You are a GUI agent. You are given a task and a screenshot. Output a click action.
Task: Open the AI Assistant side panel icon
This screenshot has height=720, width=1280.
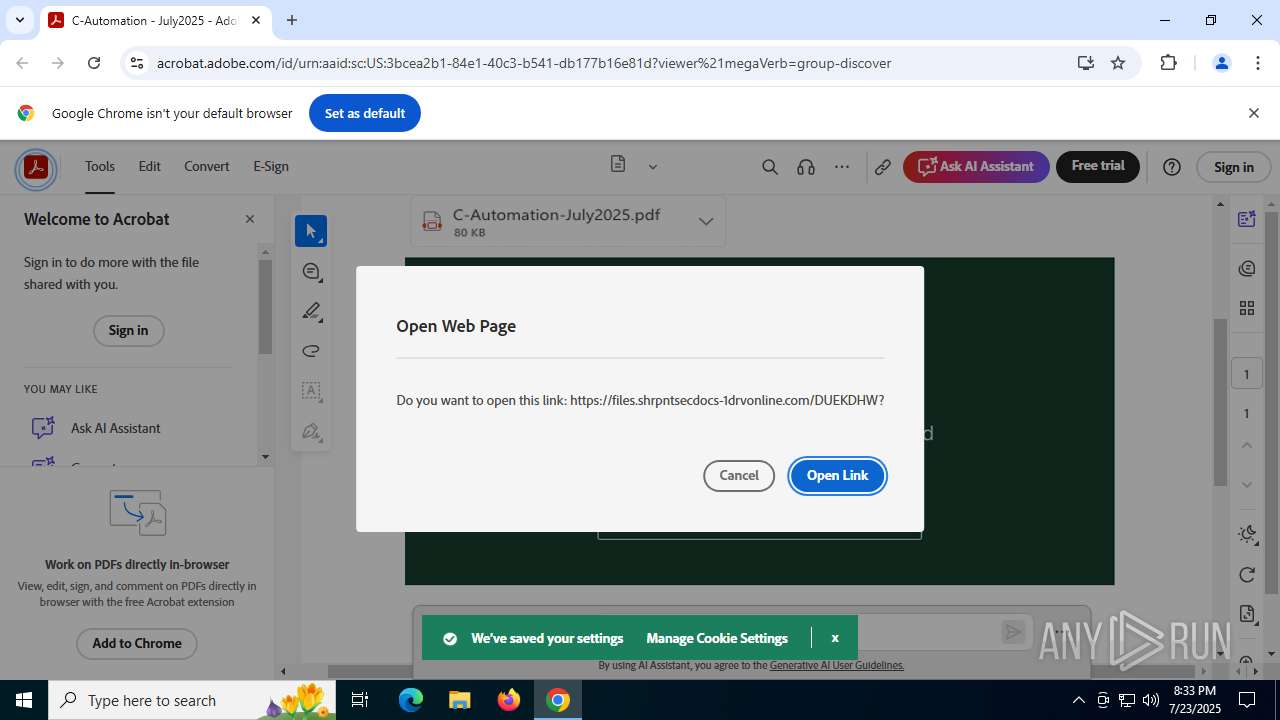[1246, 219]
